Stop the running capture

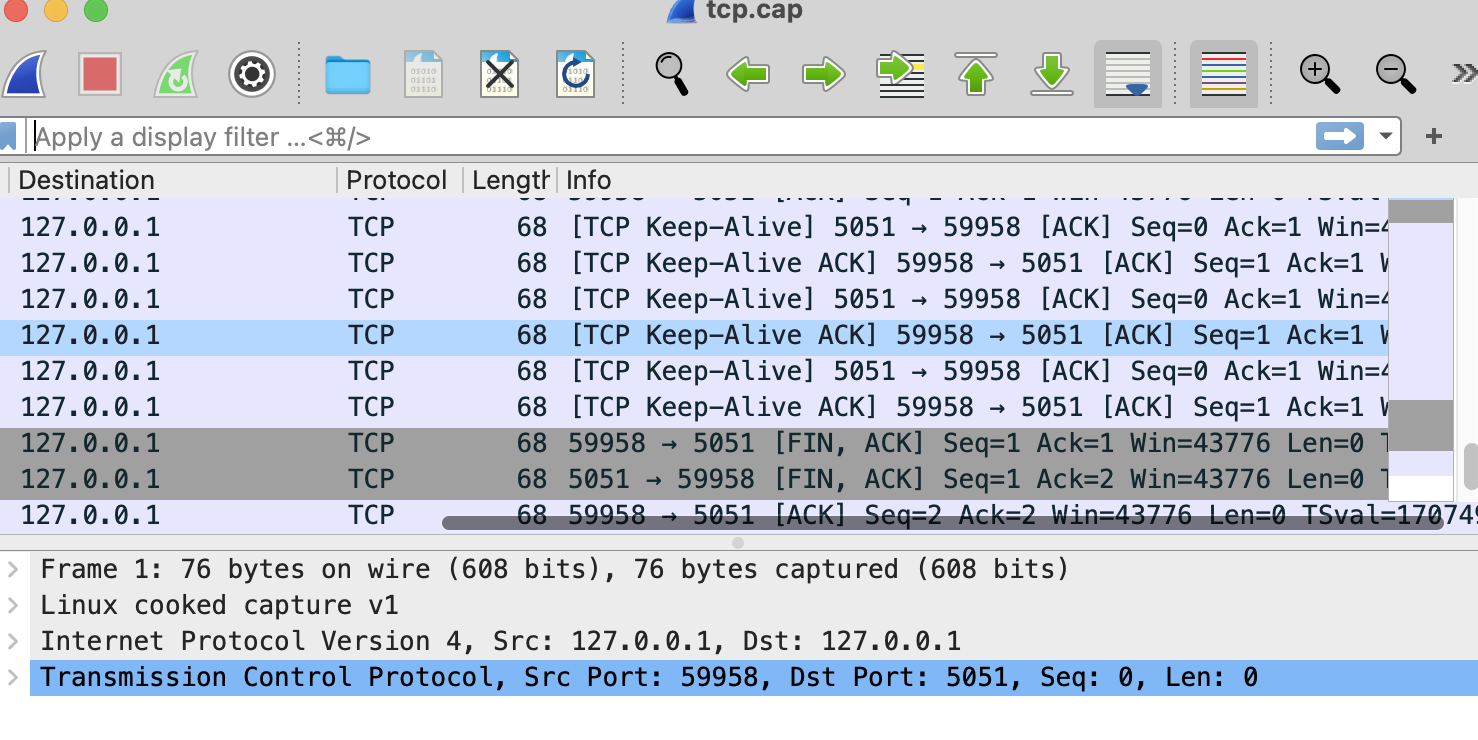[x=99, y=74]
